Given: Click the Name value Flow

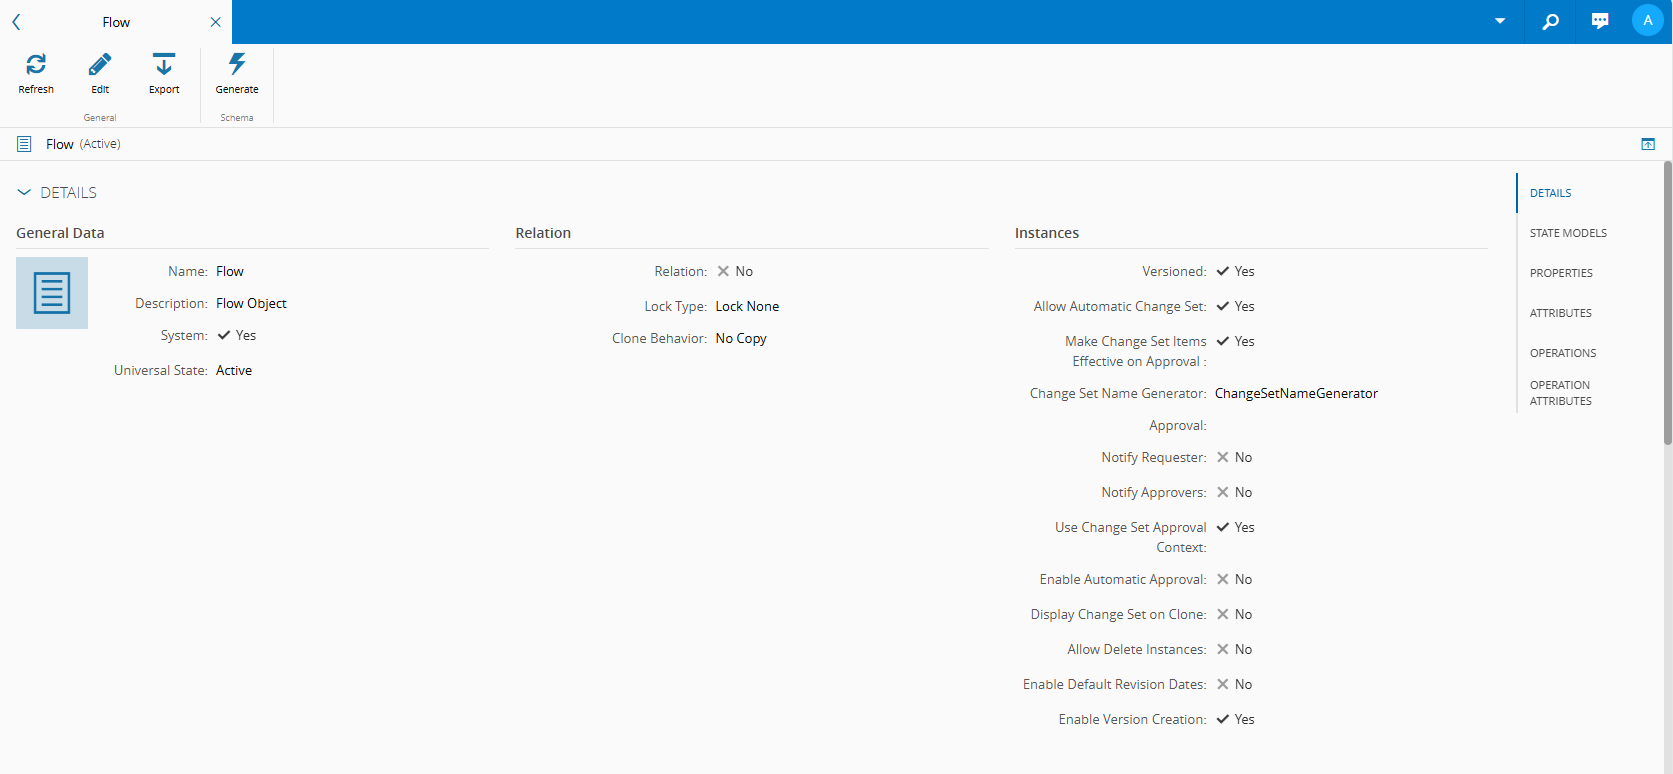Looking at the screenshot, I should pyautogui.click(x=230, y=271).
